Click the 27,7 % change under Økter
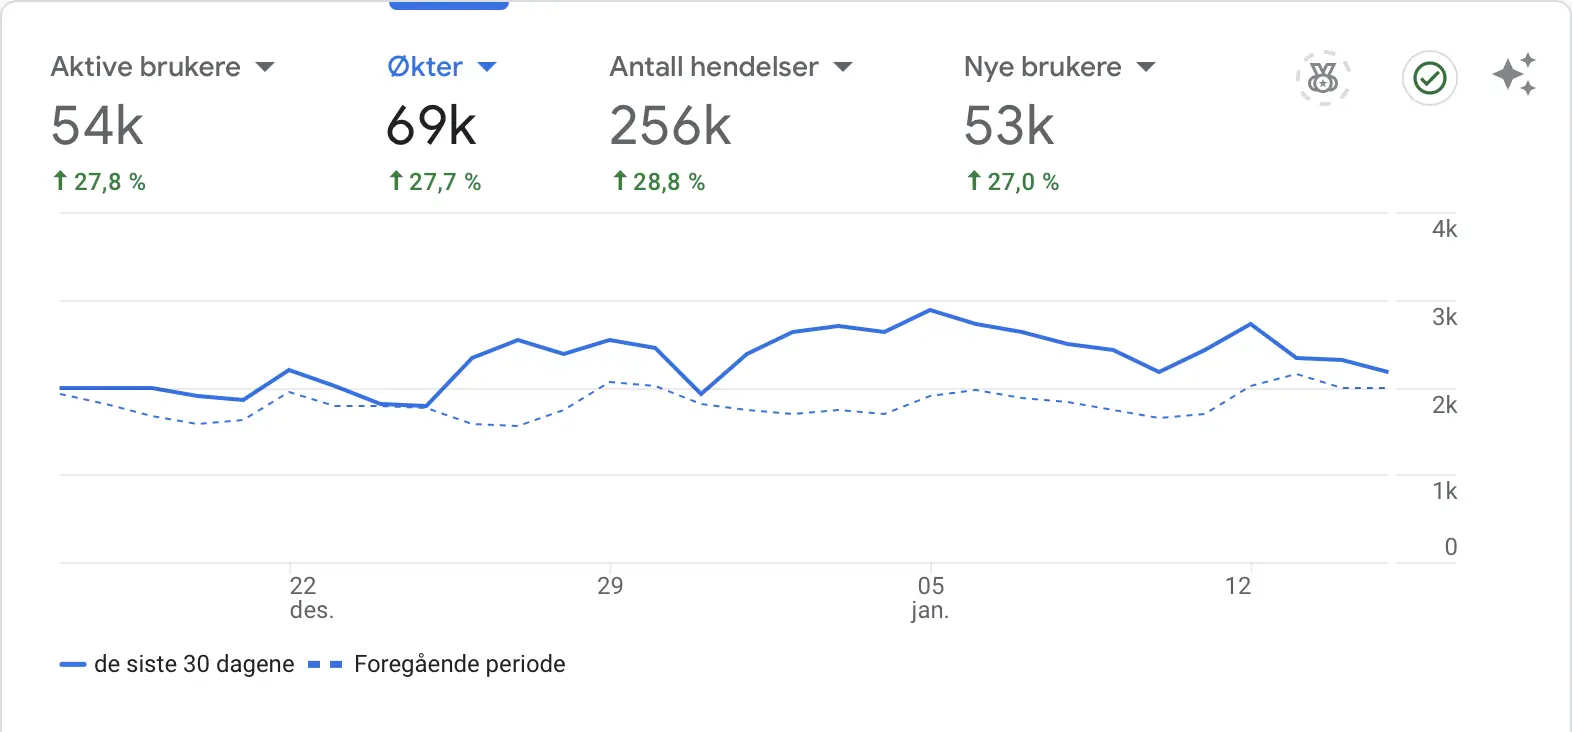The width and height of the screenshot is (1572, 732). [434, 181]
